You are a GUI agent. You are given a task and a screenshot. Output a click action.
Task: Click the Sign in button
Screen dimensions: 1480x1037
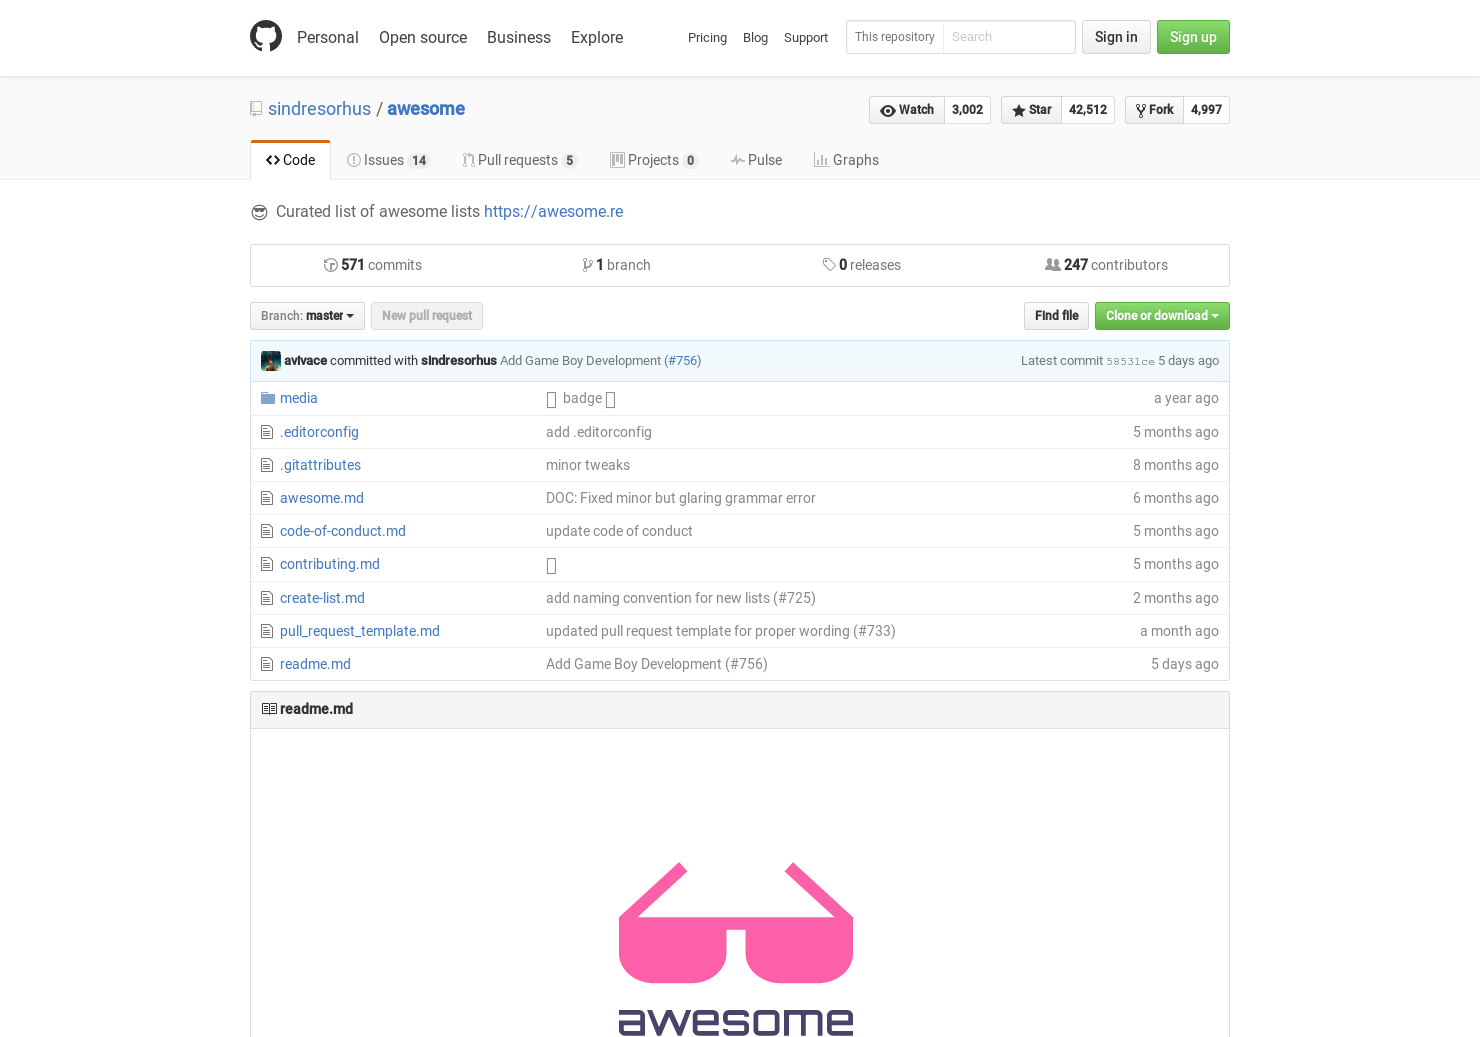pos(1116,37)
